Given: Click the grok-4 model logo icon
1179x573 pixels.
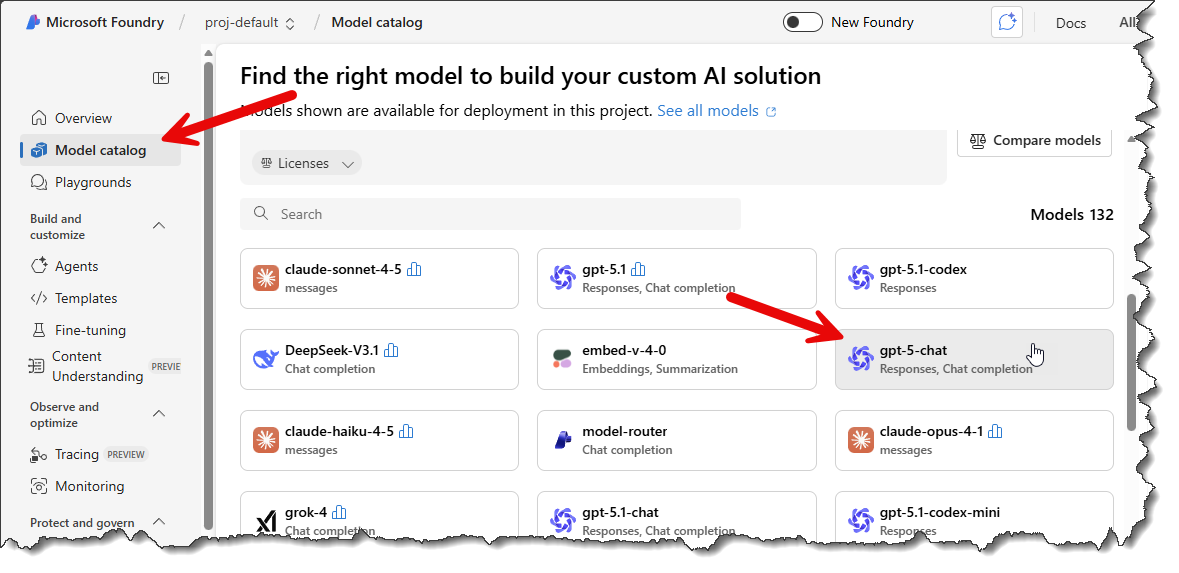Looking at the screenshot, I should click(266, 521).
